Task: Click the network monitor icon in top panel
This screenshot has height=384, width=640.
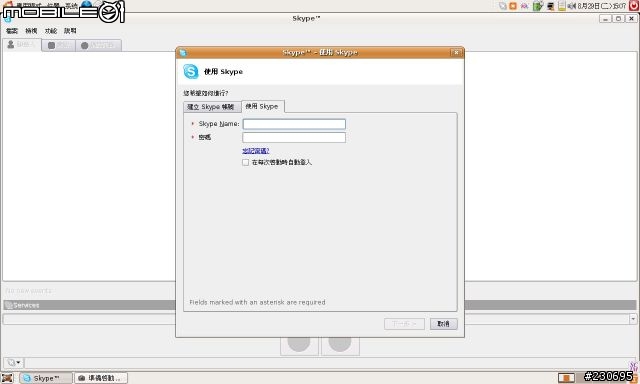Action: tap(551, 6)
